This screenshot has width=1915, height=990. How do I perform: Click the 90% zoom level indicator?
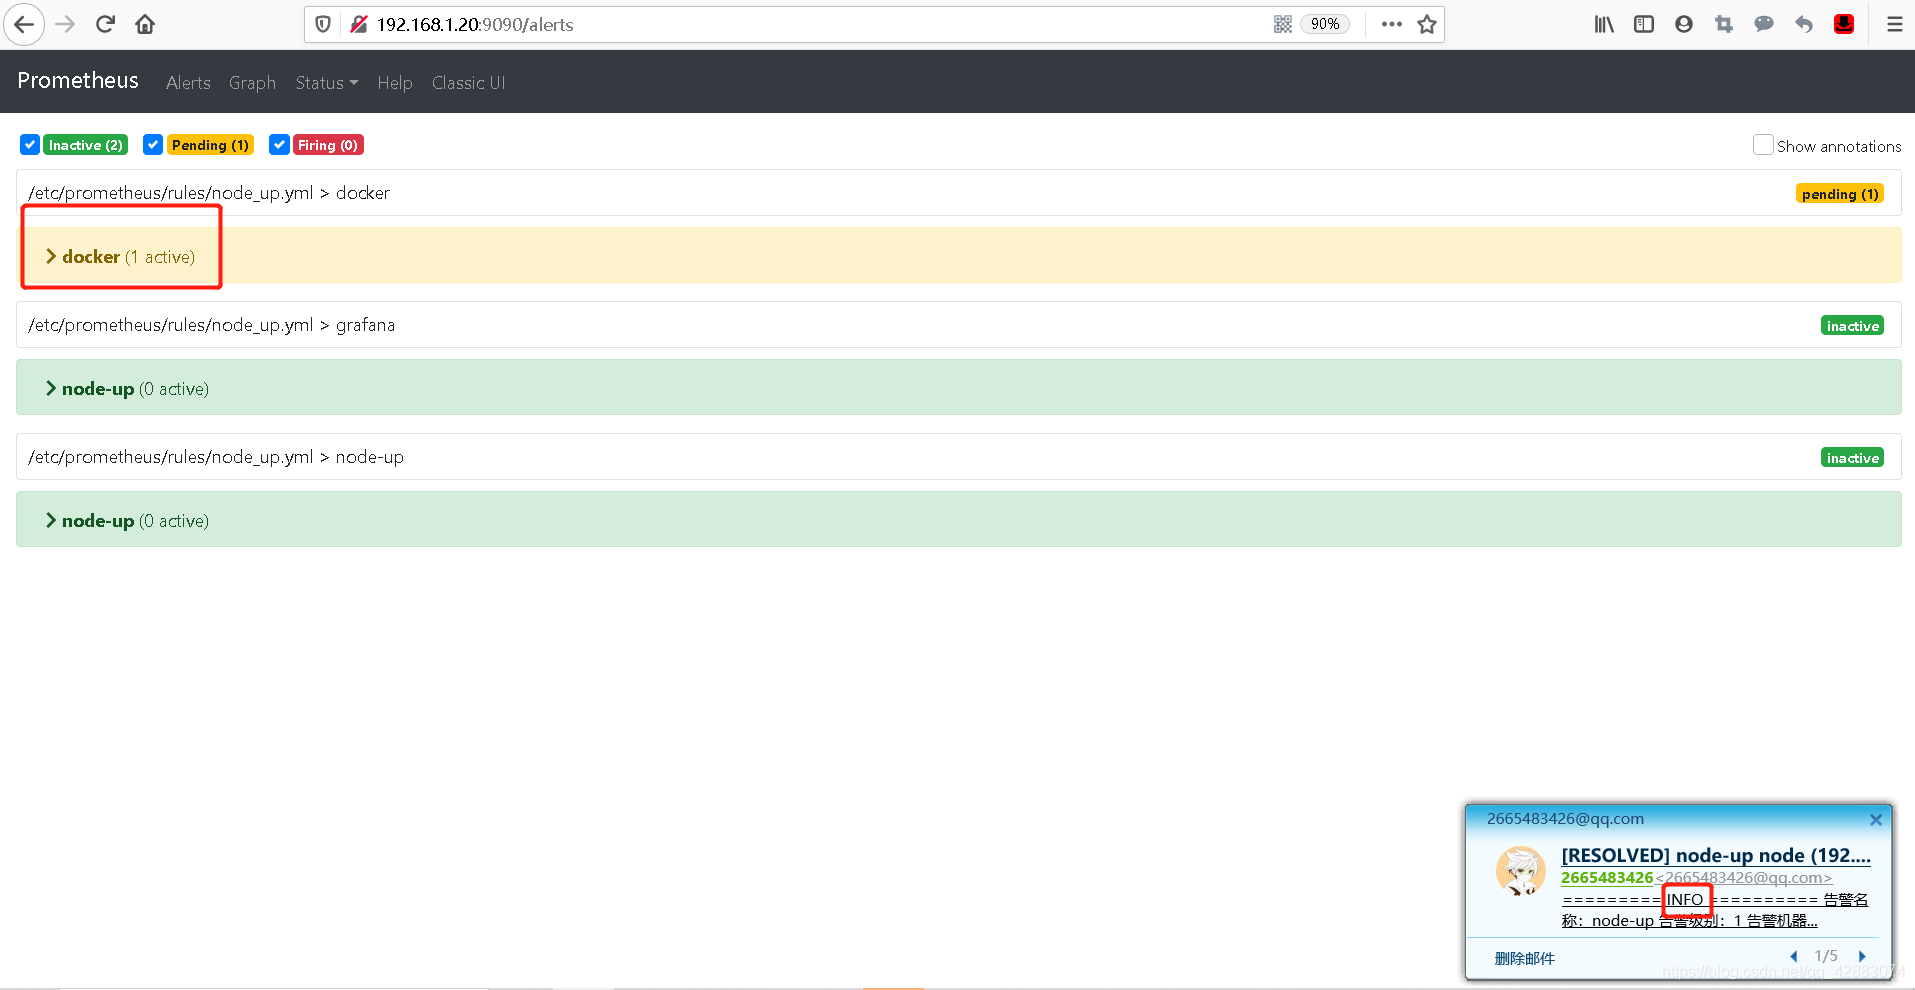point(1325,24)
